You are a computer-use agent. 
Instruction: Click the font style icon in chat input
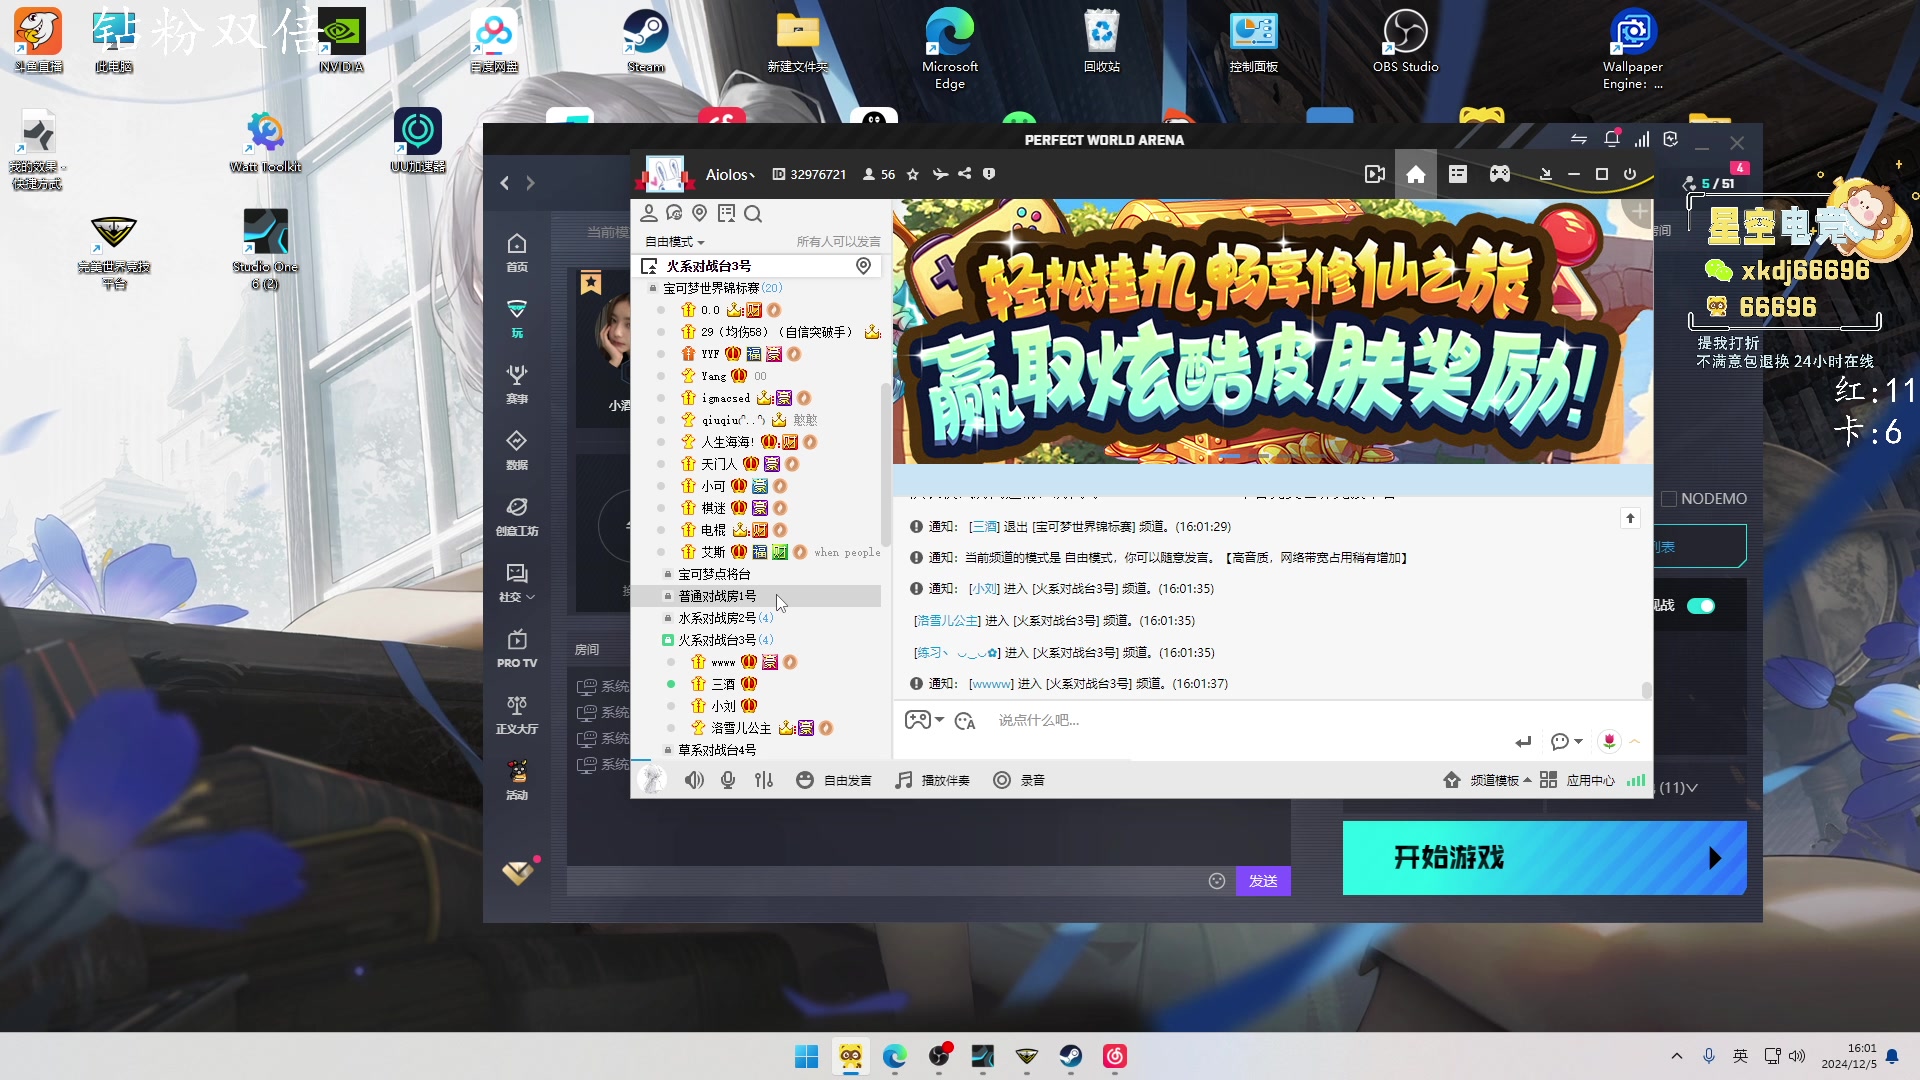[965, 721]
